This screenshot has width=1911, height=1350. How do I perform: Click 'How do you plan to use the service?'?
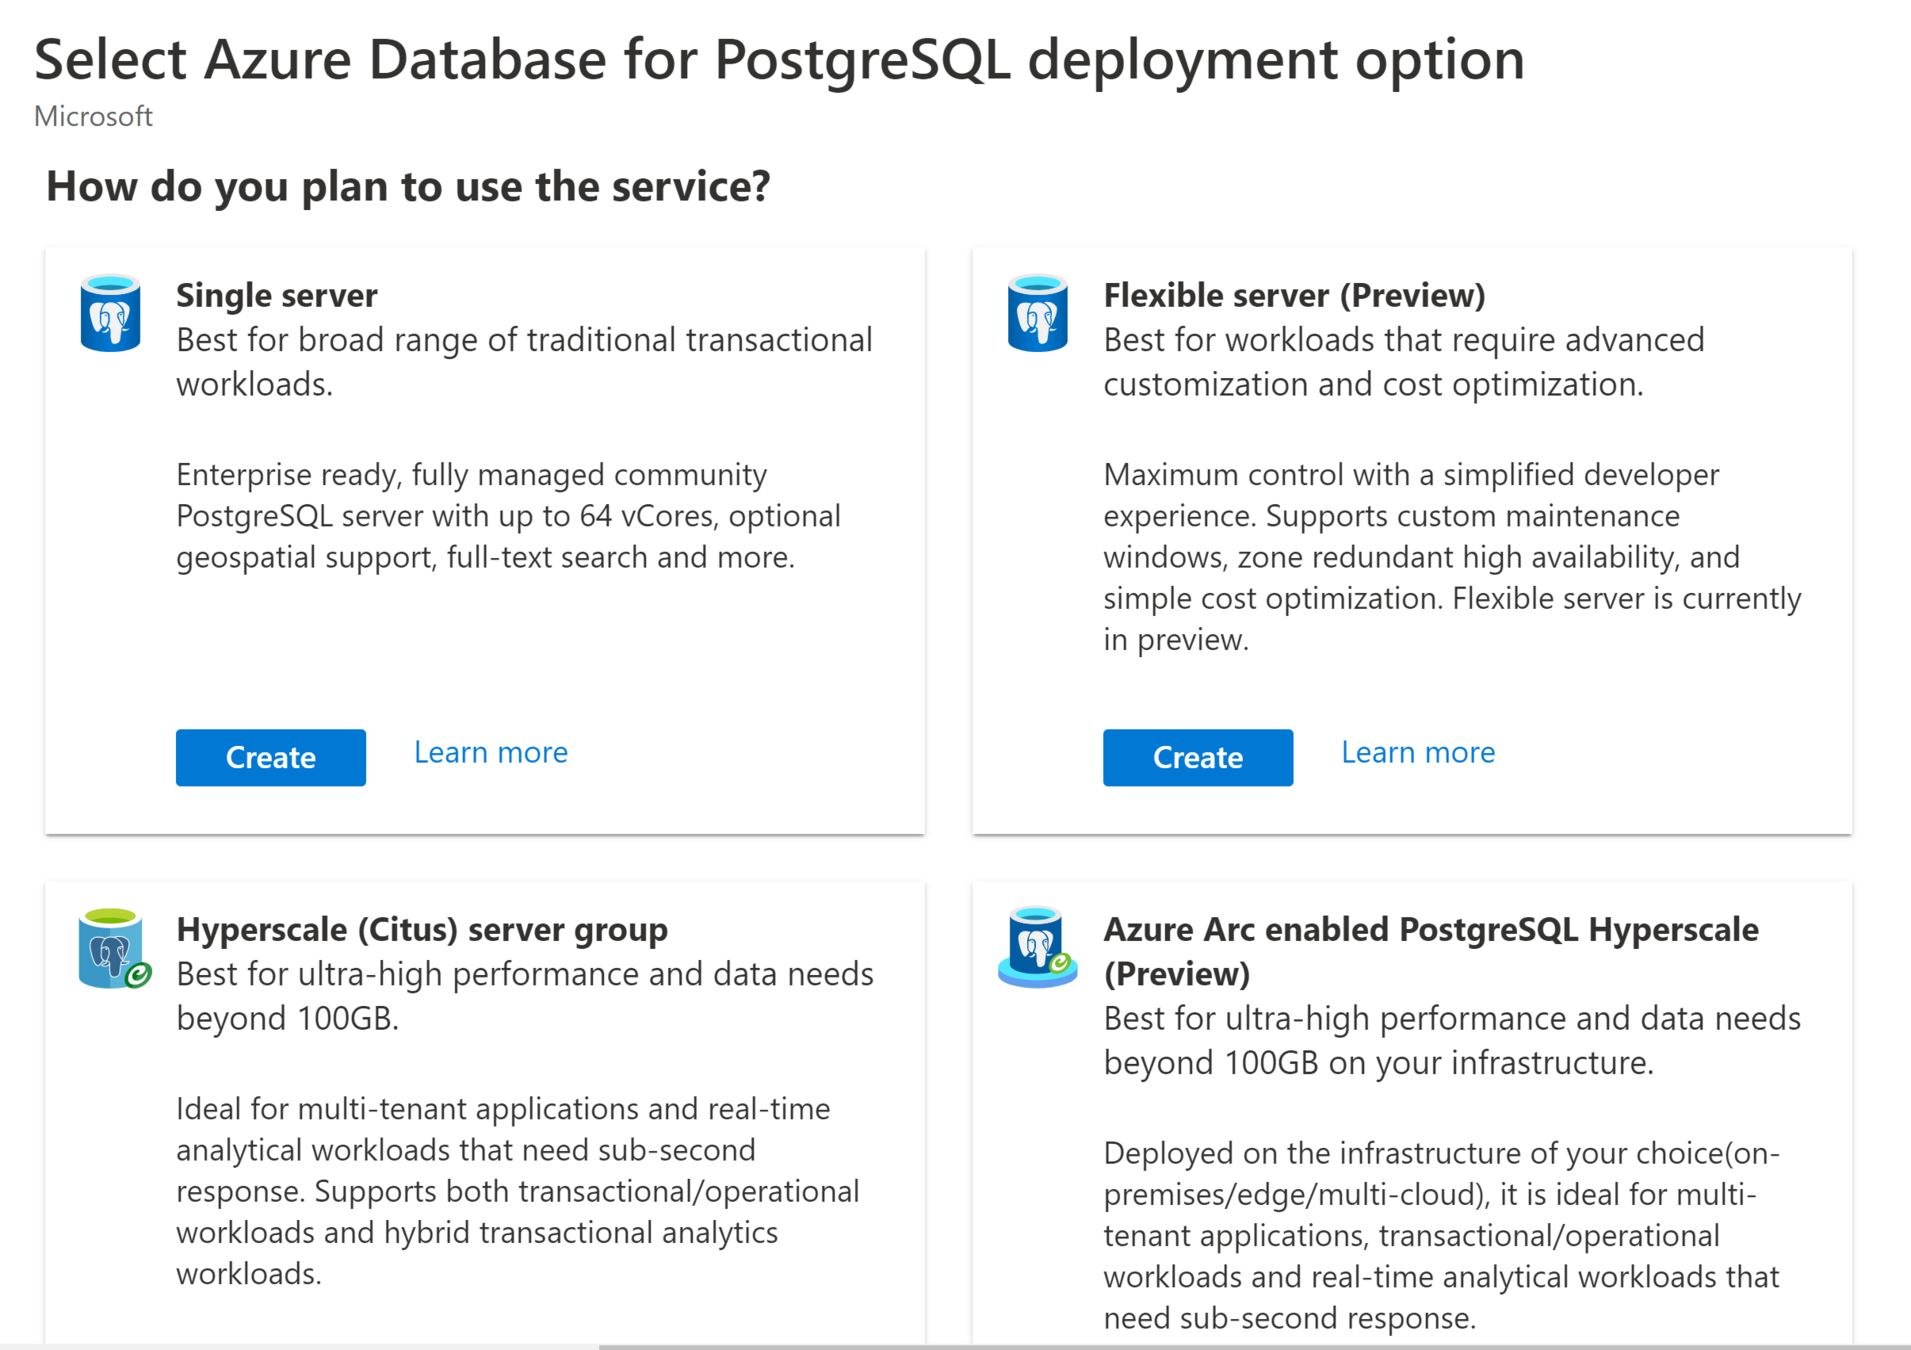(408, 186)
